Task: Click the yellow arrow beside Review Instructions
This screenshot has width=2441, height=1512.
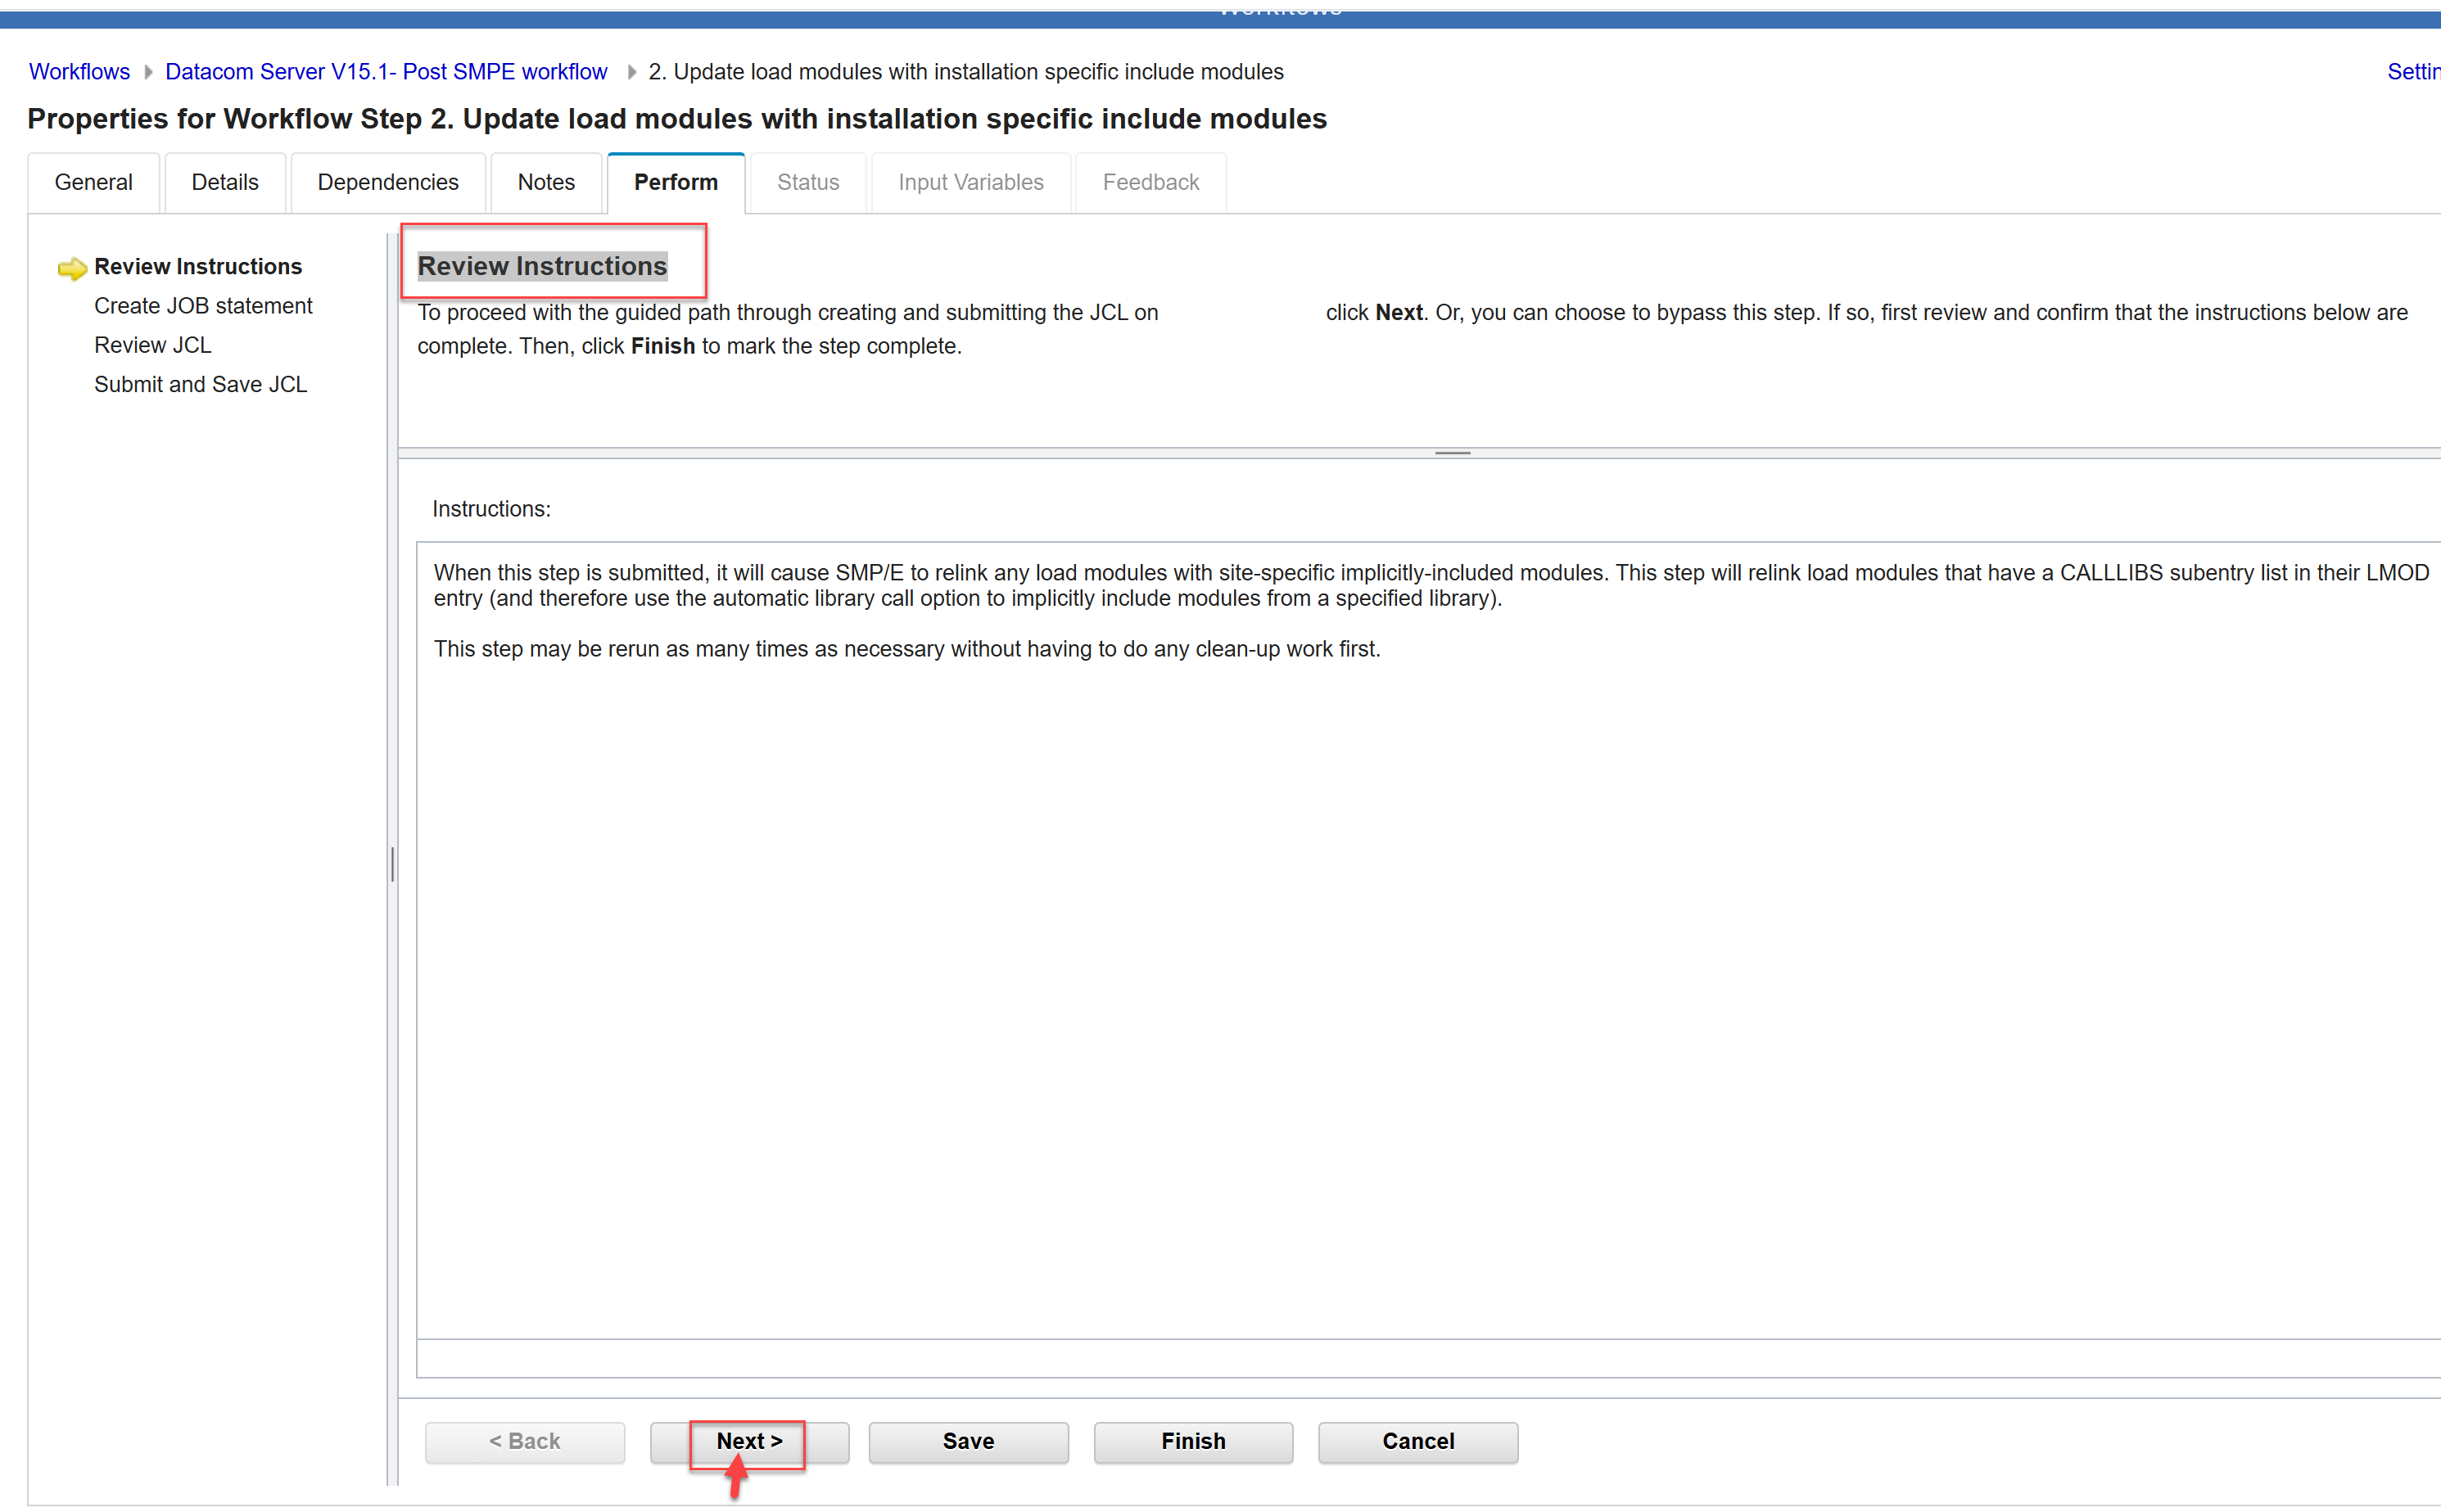Action: tap(72, 268)
